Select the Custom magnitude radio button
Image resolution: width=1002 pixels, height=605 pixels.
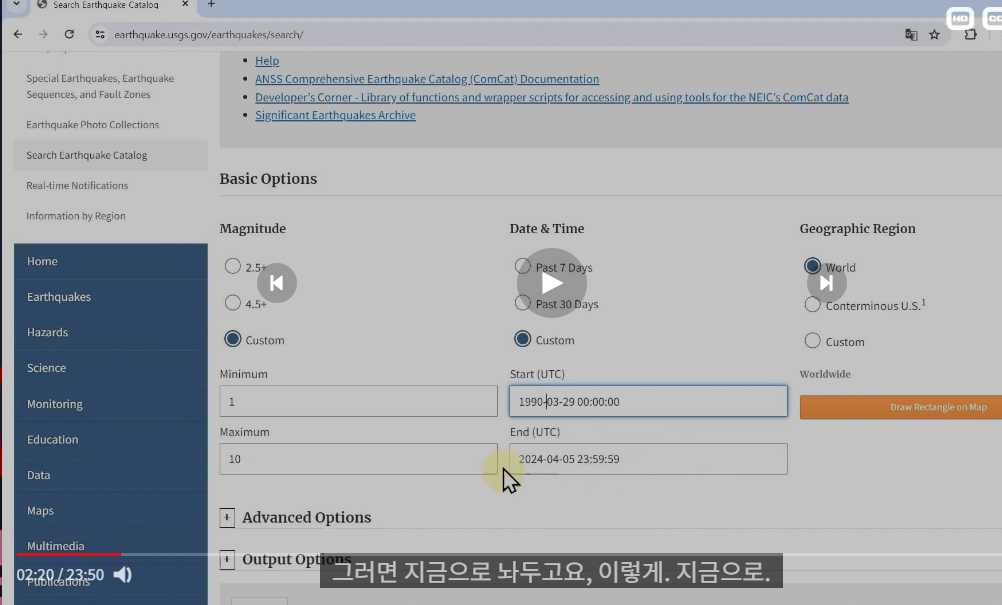tap(233, 339)
